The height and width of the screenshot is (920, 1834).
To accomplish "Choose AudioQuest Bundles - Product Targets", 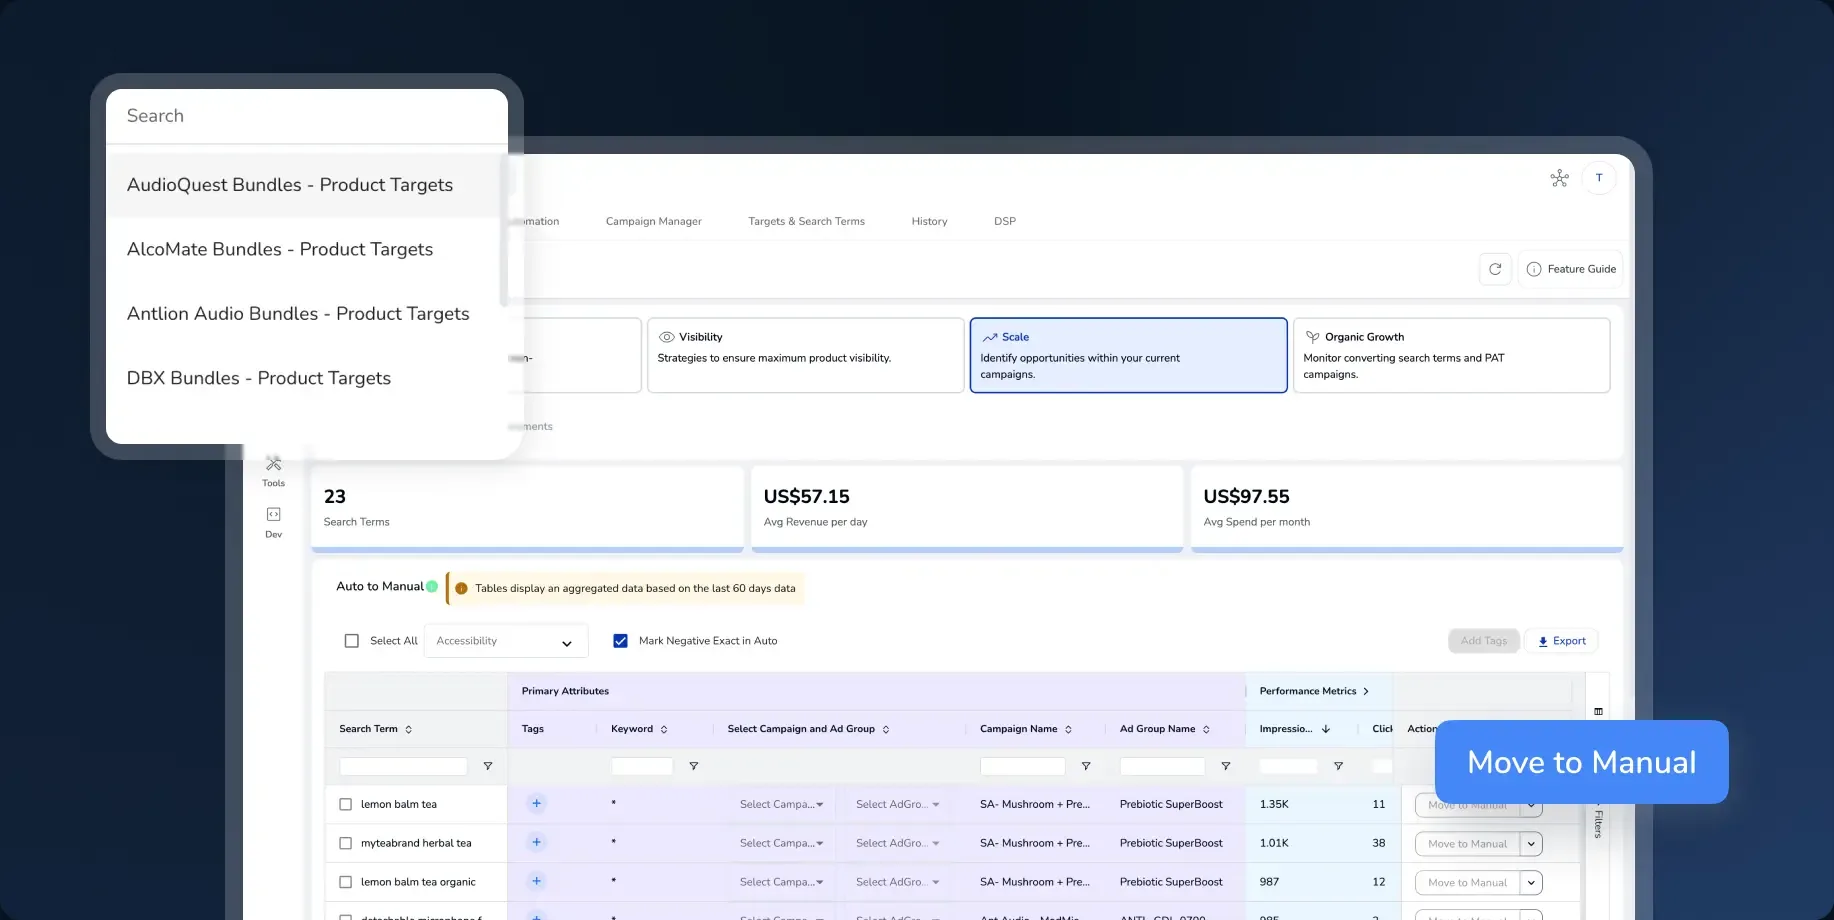I will coord(302,185).
